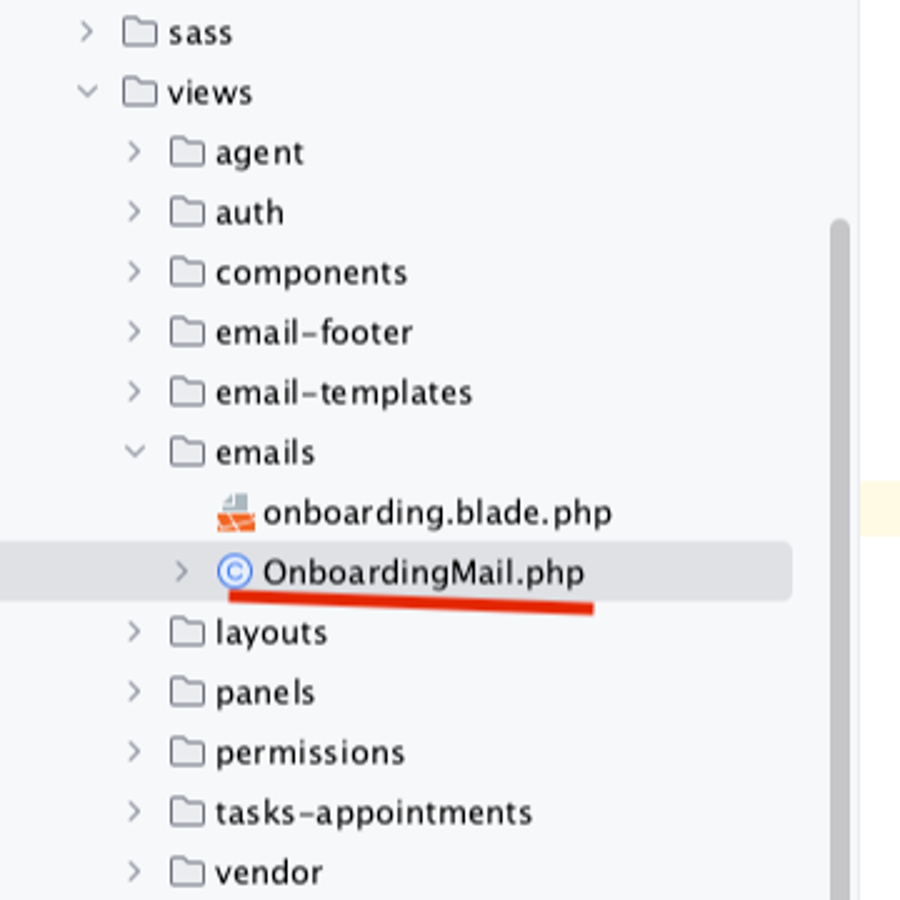This screenshot has width=900, height=900.
Task: Expand the tasks-appointments folder chevron
Action: click(x=134, y=812)
